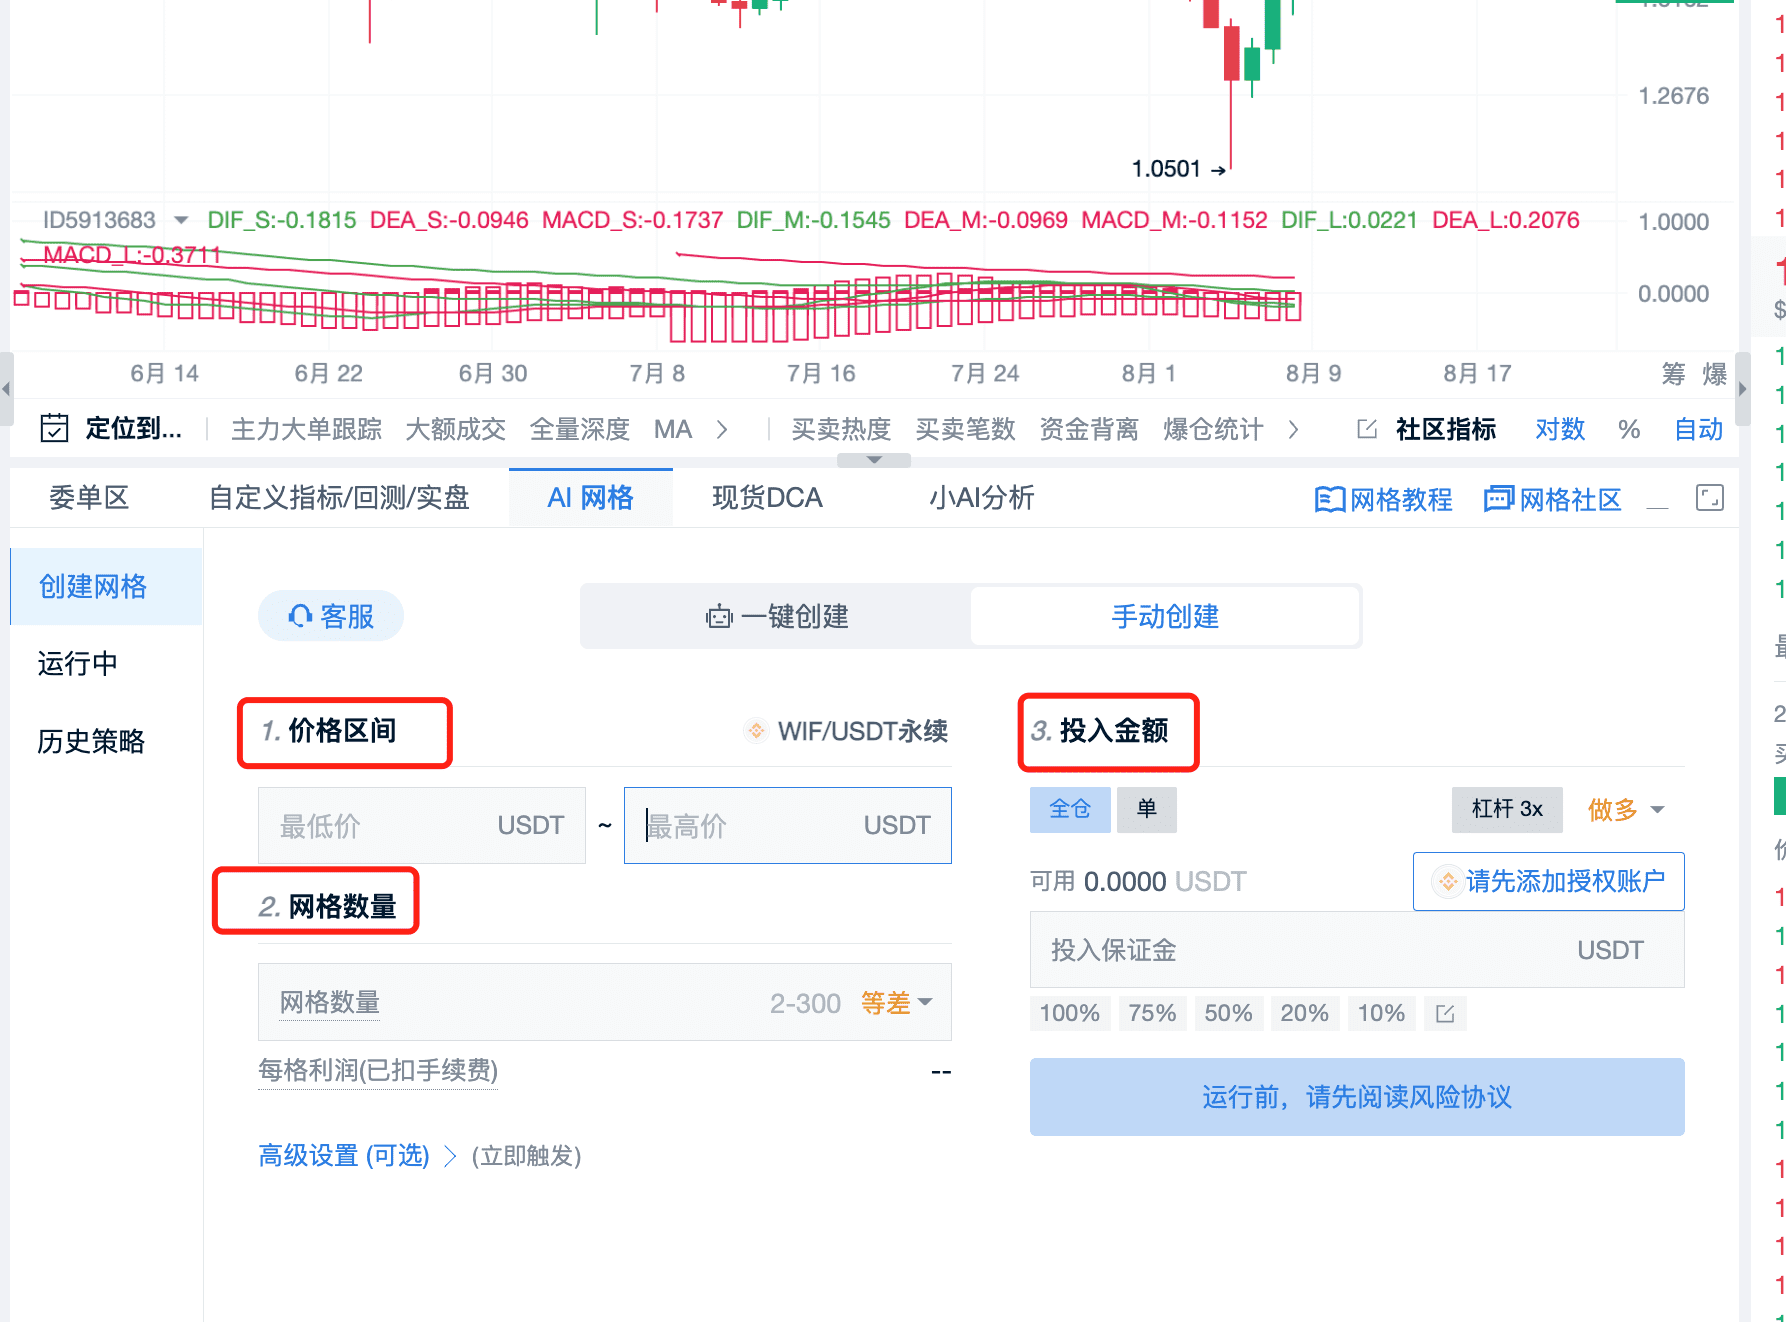1786x1322 pixels.
Task: Click the 筹 chip distribution icon
Action: [1673, 374]
